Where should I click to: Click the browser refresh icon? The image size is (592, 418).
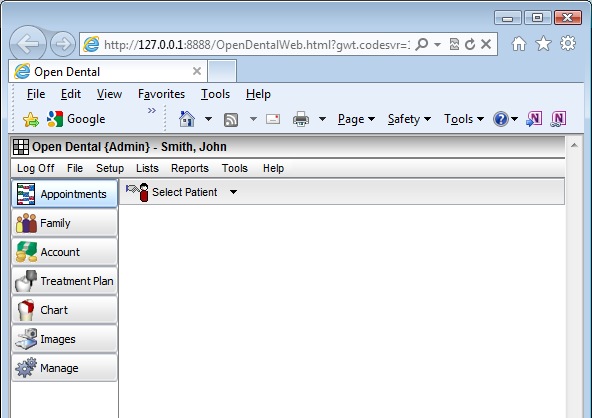[470, 45]
